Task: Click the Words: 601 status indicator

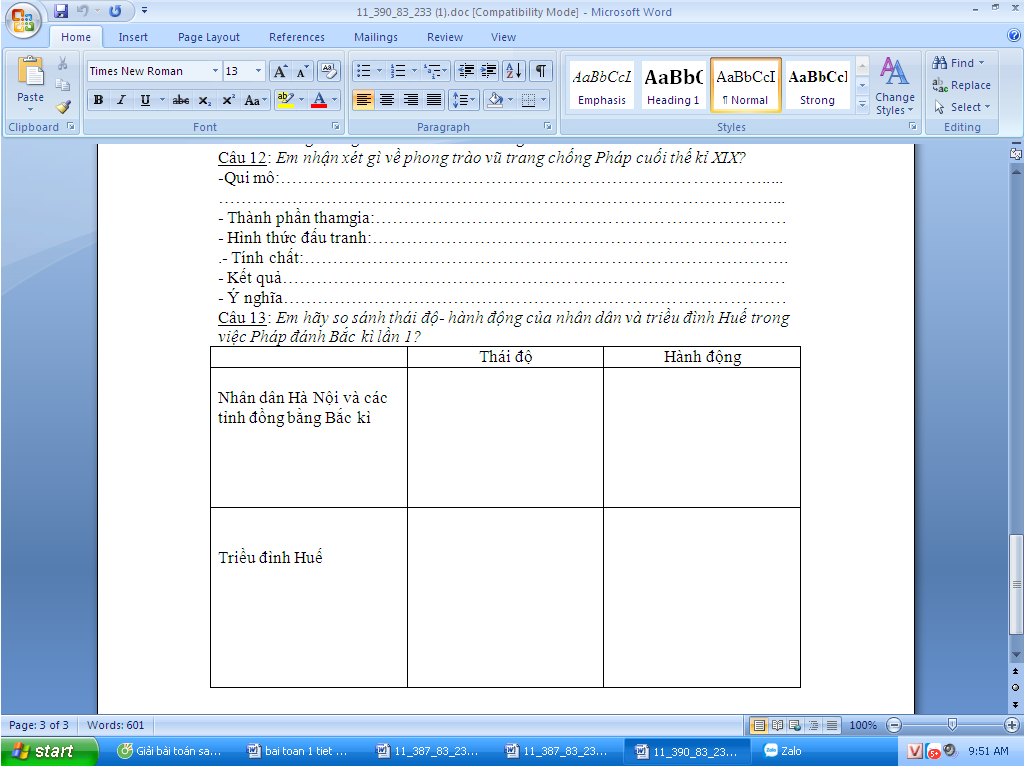Action: click(x=116, y=725)
